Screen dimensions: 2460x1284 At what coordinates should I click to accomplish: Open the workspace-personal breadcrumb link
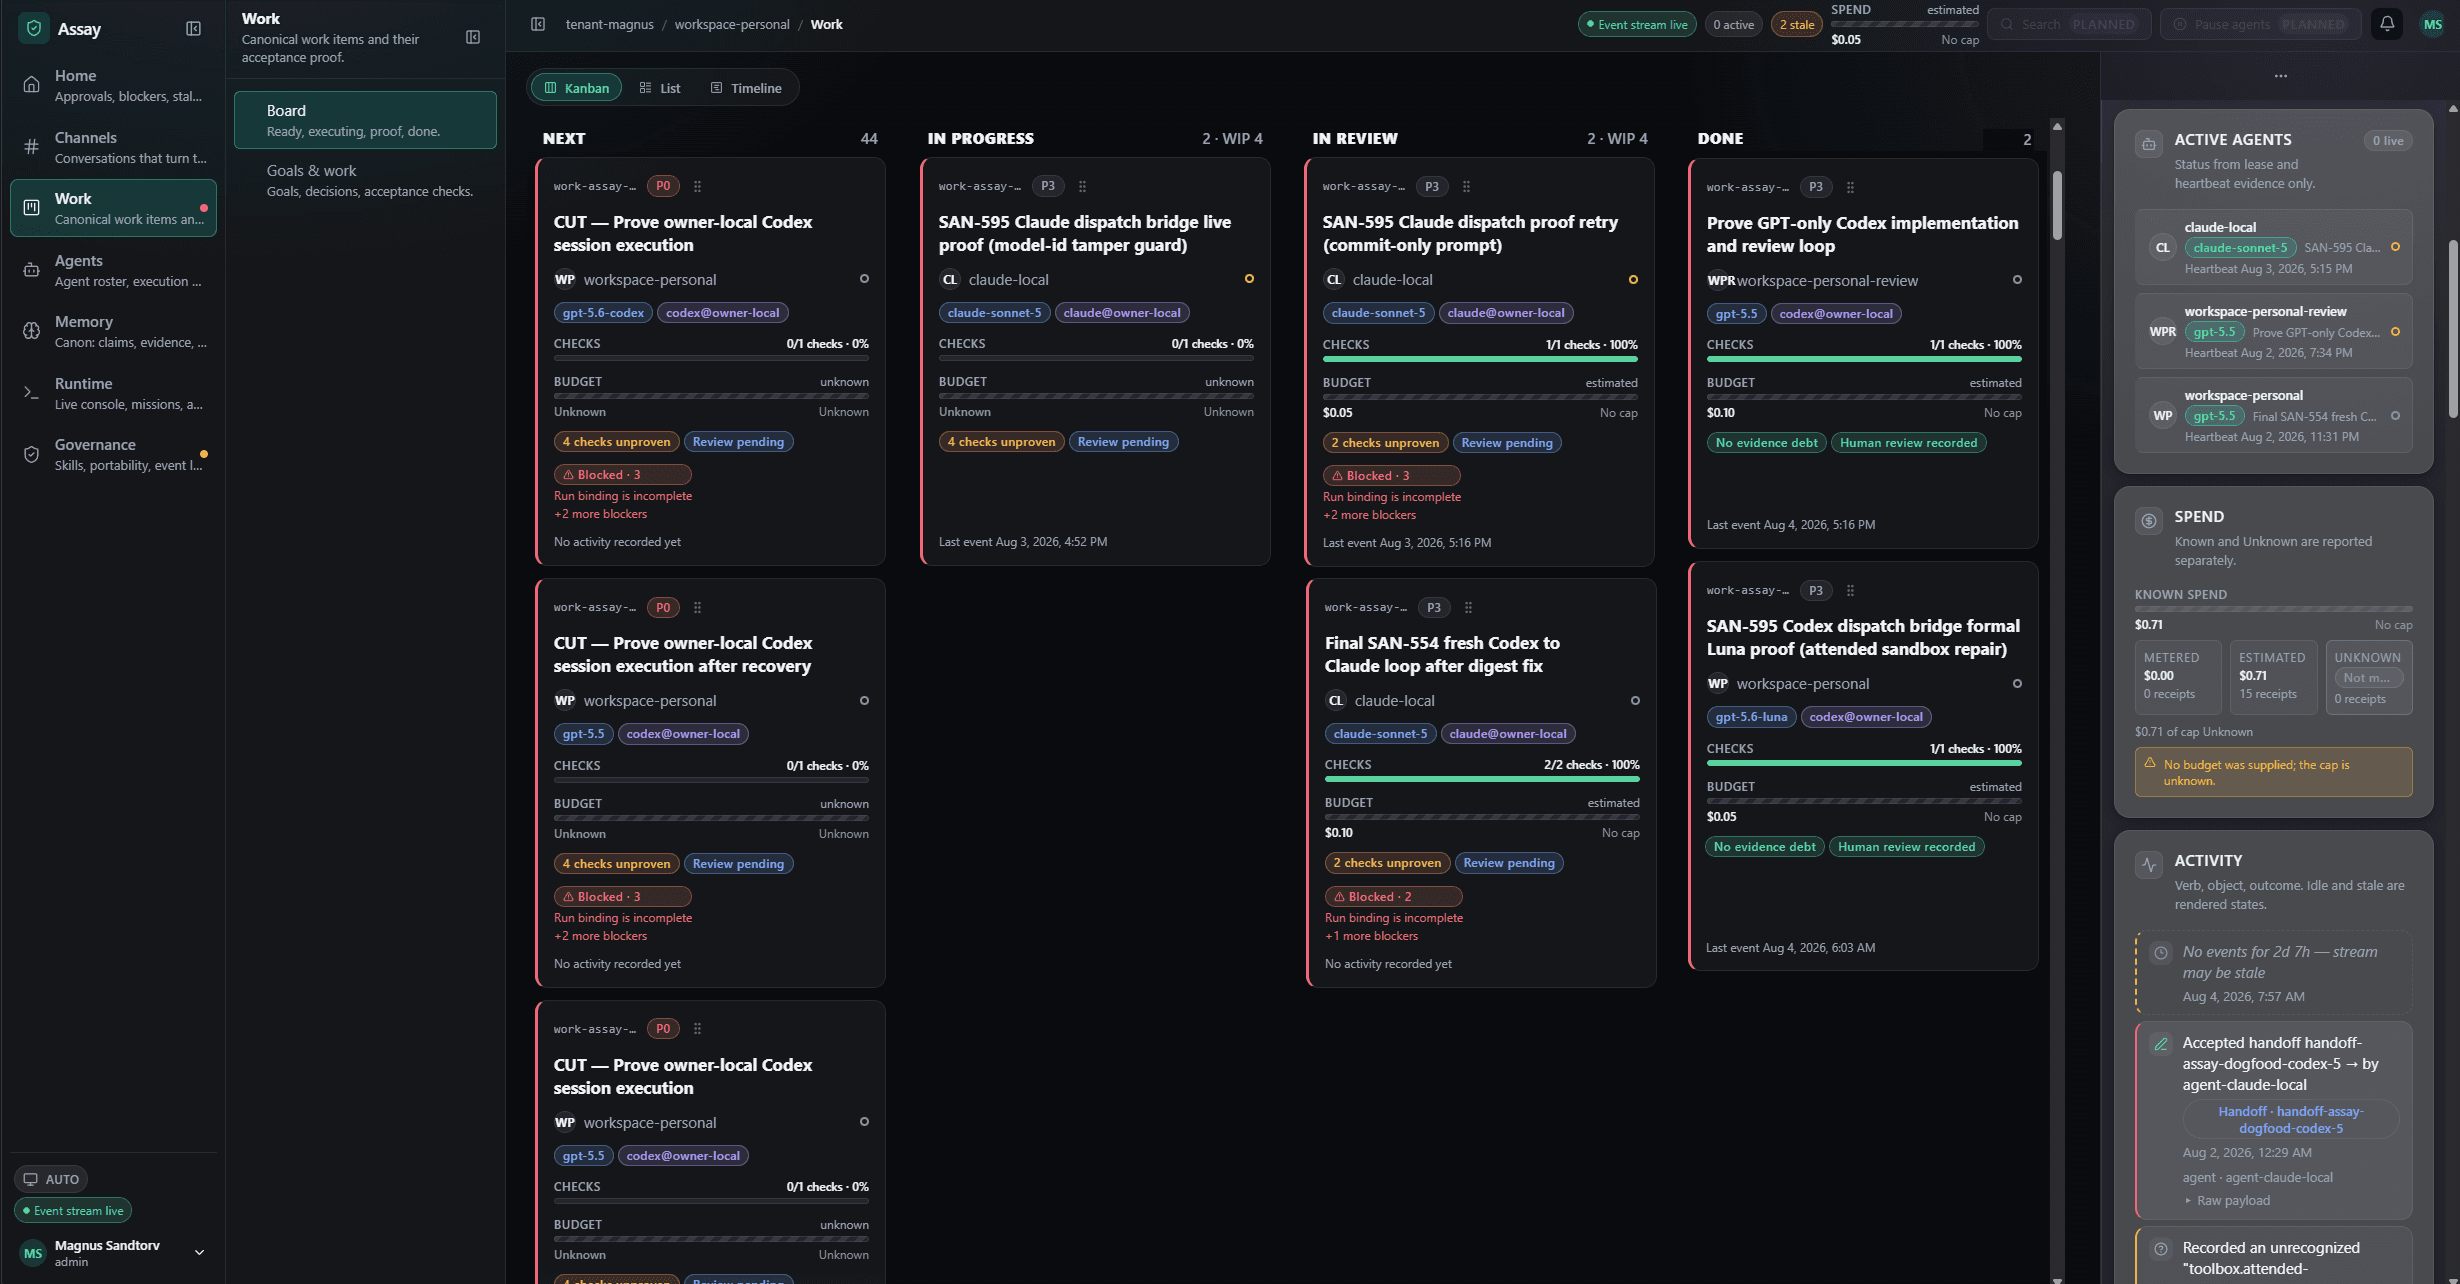tap(732, 24)
